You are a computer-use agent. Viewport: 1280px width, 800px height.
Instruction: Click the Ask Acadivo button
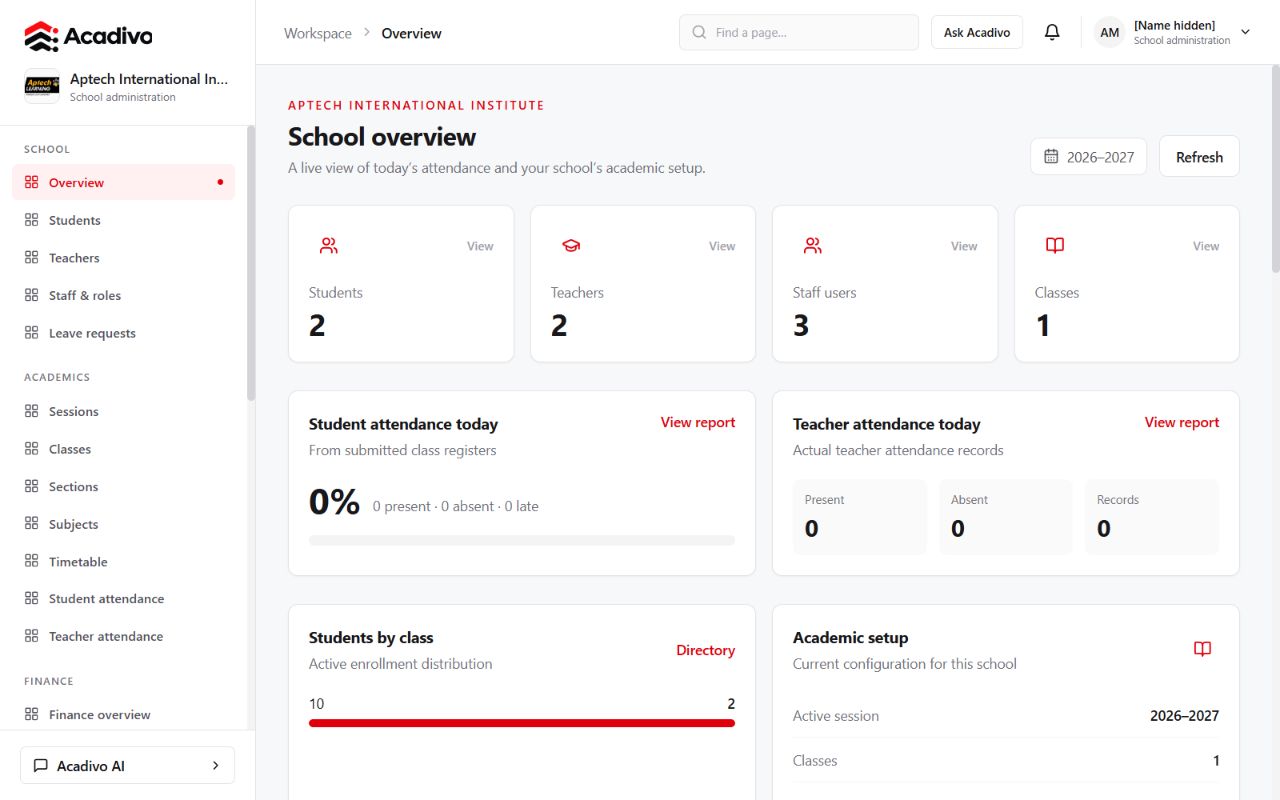(977, 33)
